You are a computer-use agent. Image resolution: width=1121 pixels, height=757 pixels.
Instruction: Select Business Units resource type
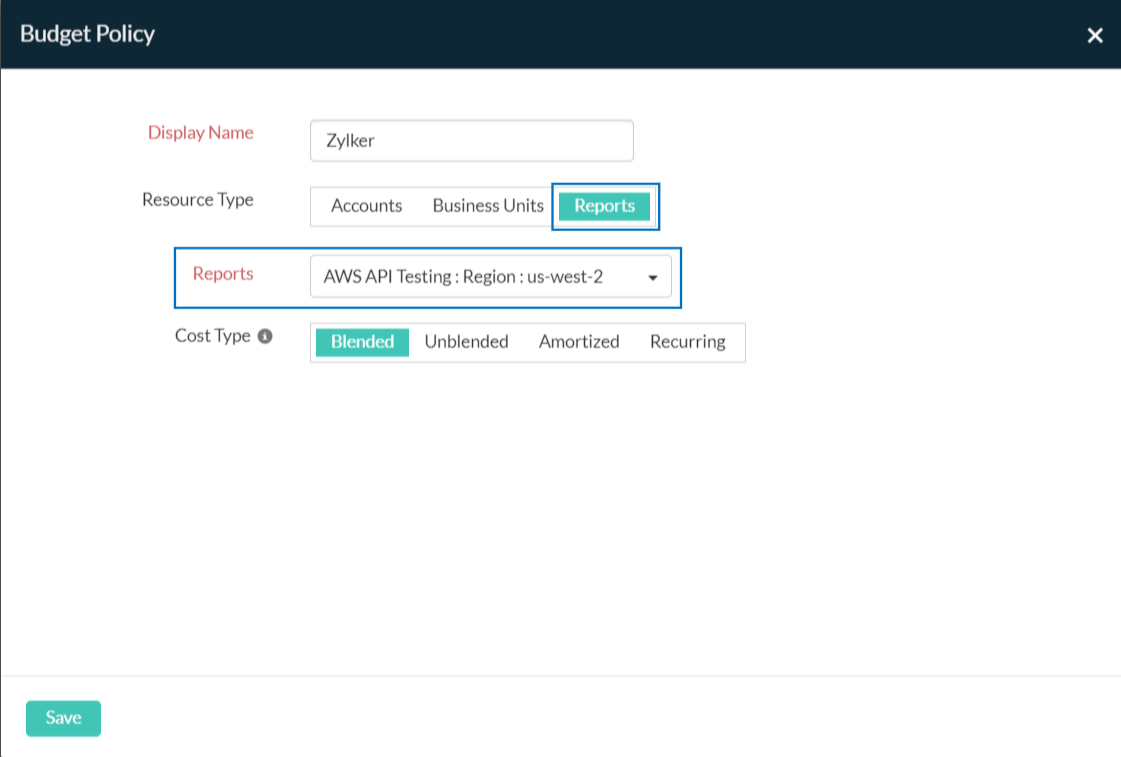[x=488, y=206]
